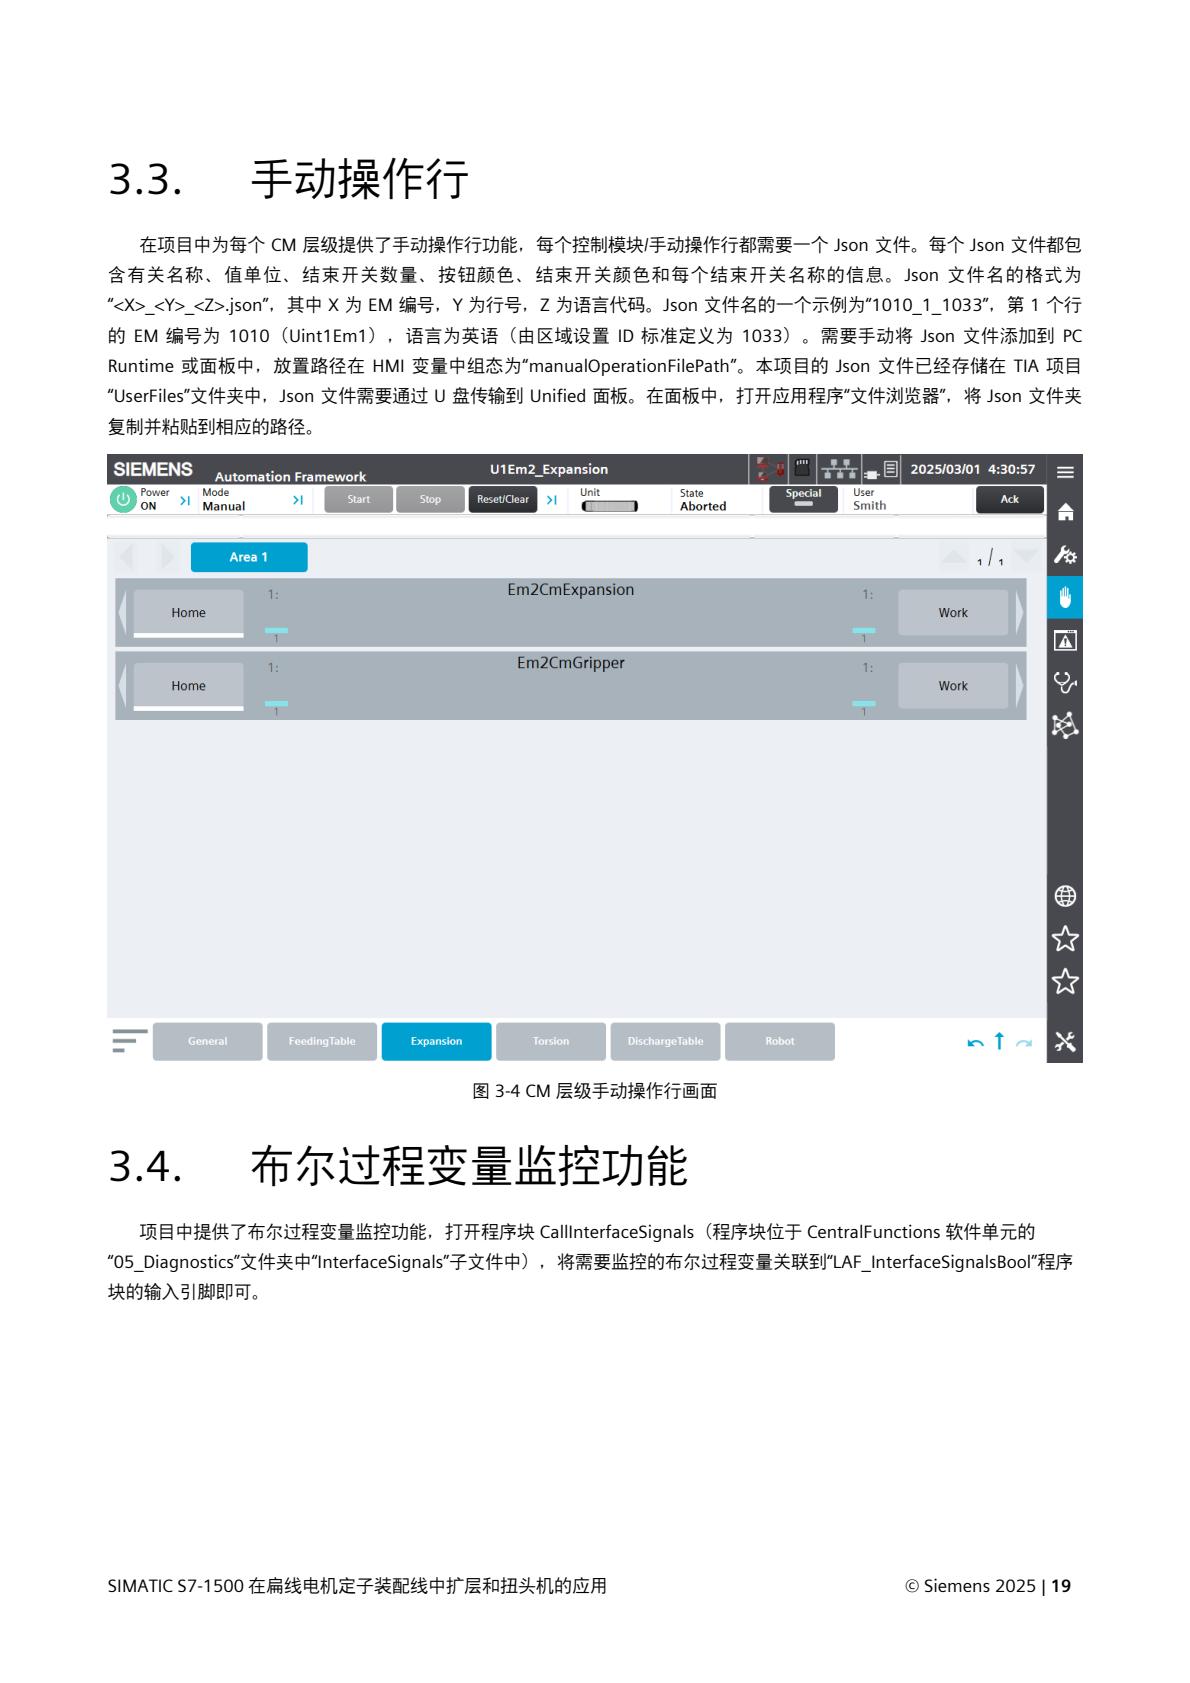1190x1683 pixels.
Task: Click the blue up arrow navigation icon
Action: tap(998, 1042)
